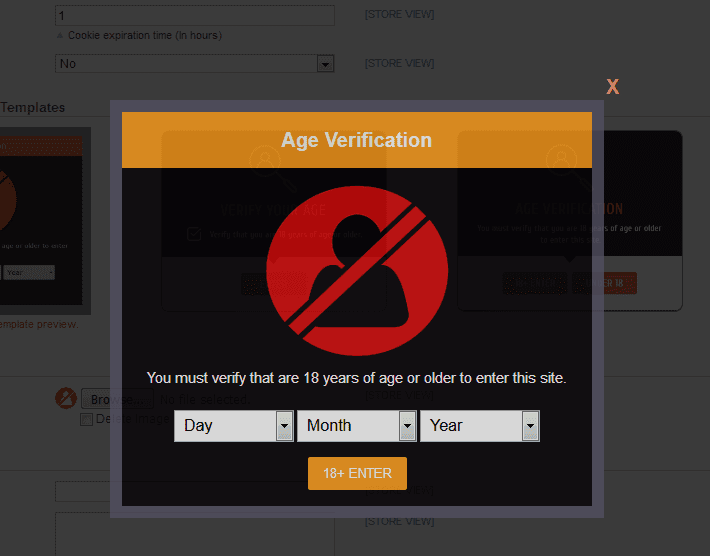Click the 18 years verification message text
The width and height of the screenshot is (710, 556).
pos(357,378)
